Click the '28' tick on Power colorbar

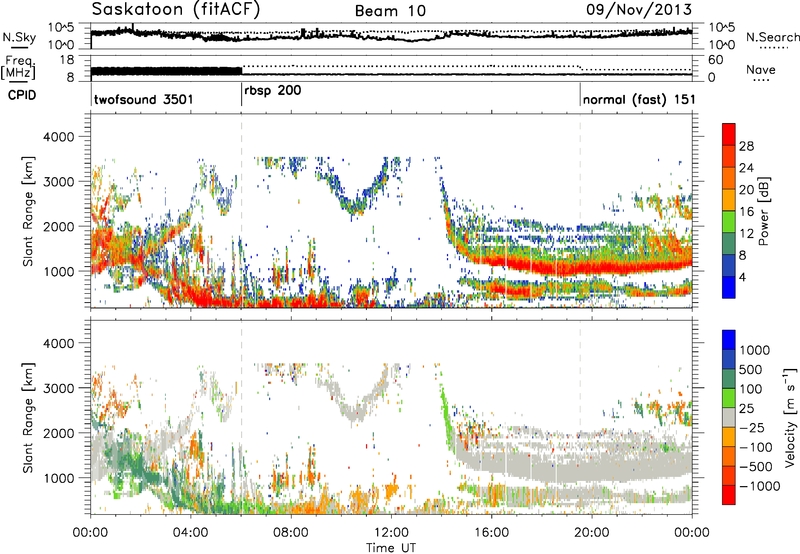click(746, 146)
